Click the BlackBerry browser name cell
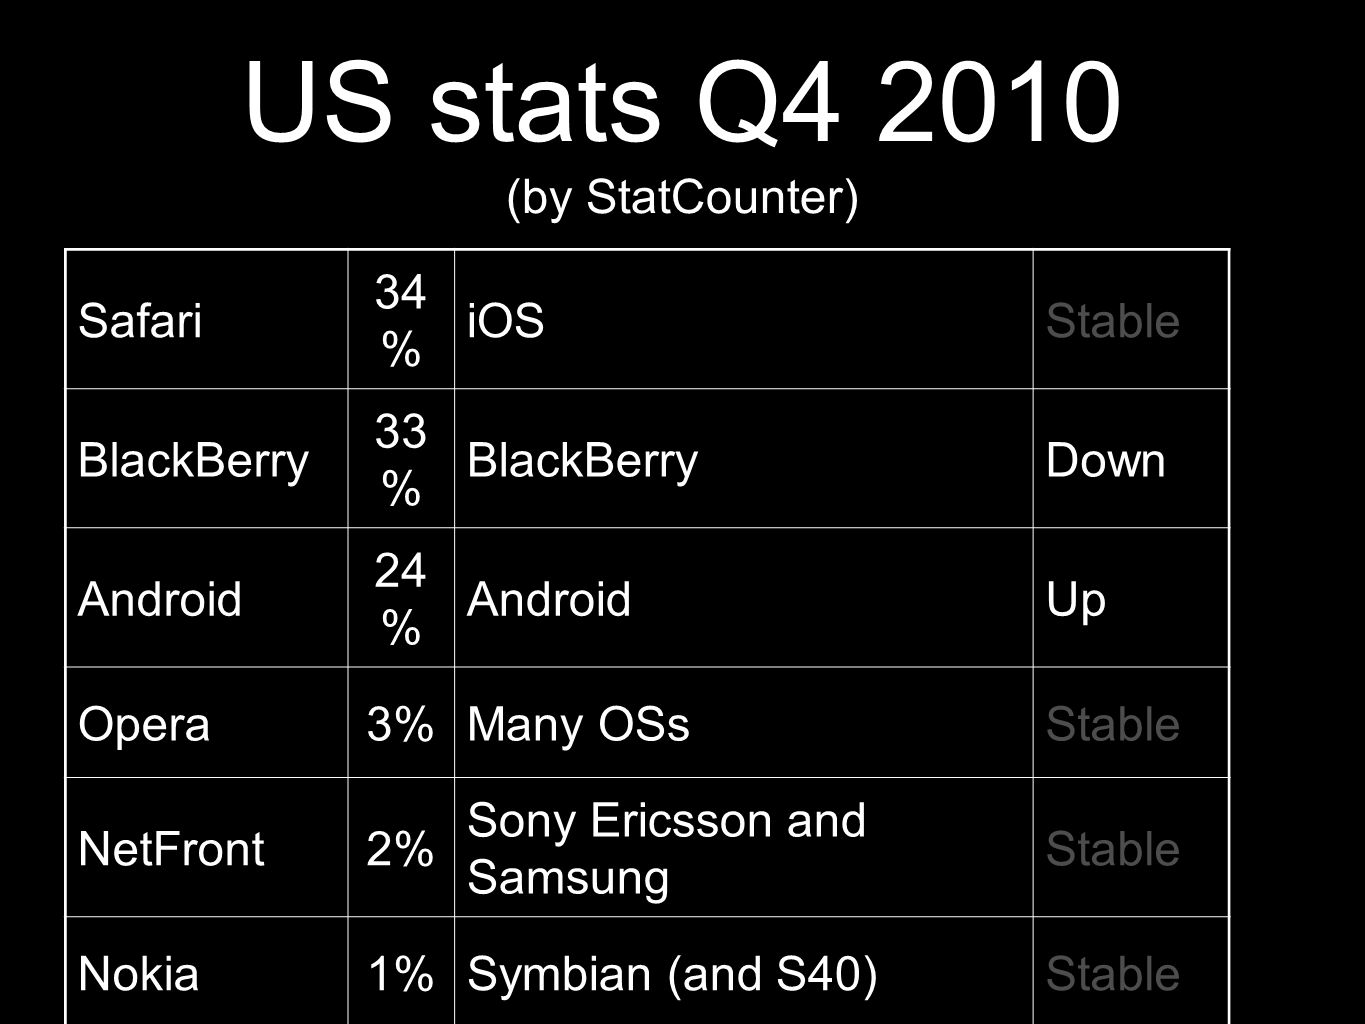Screen dimensions: 1365x1024 (207, 458)
